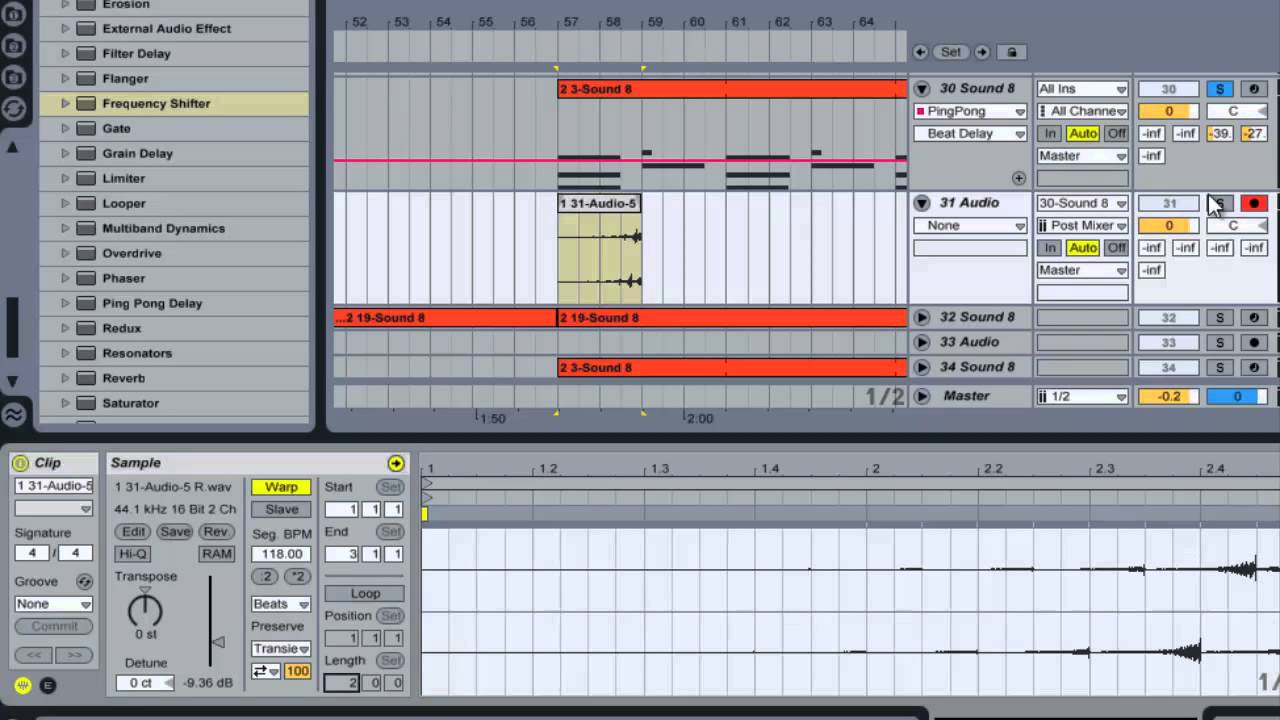Click the Phaser device folder icon
1280x720 pixels.
tap(86, 278)
